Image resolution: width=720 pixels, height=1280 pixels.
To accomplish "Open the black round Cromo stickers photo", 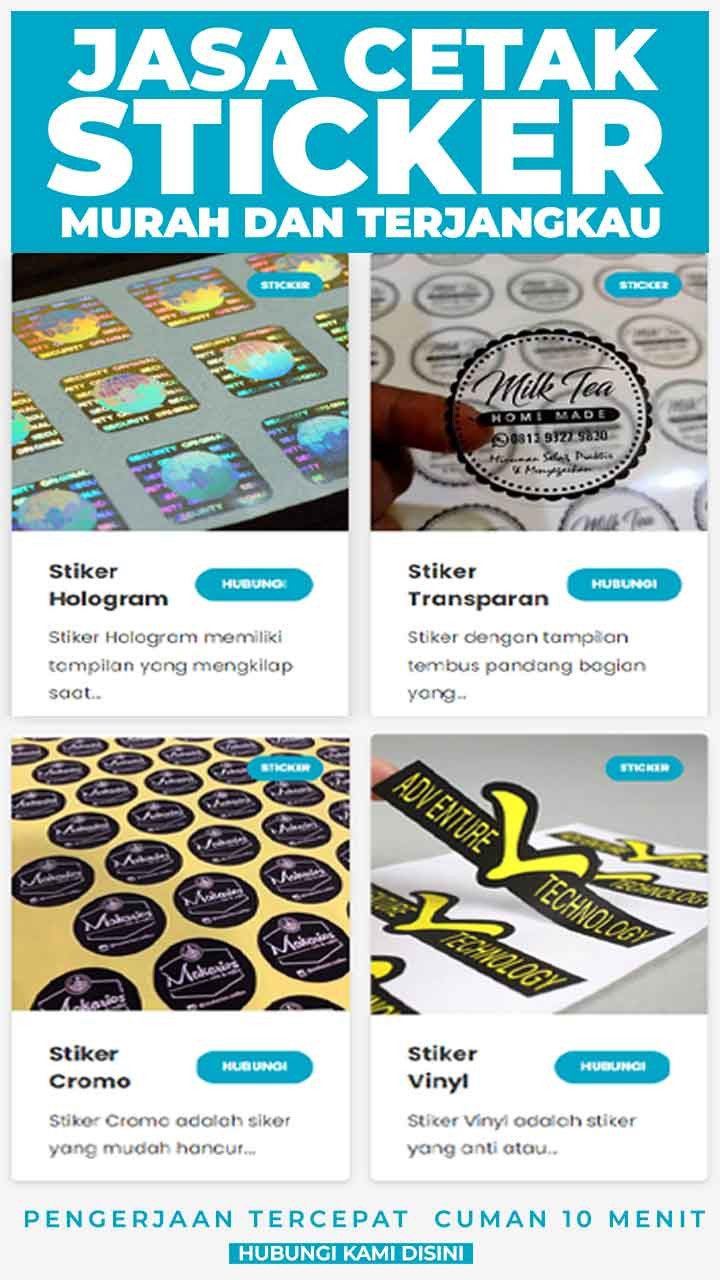I will click(180, 875).
